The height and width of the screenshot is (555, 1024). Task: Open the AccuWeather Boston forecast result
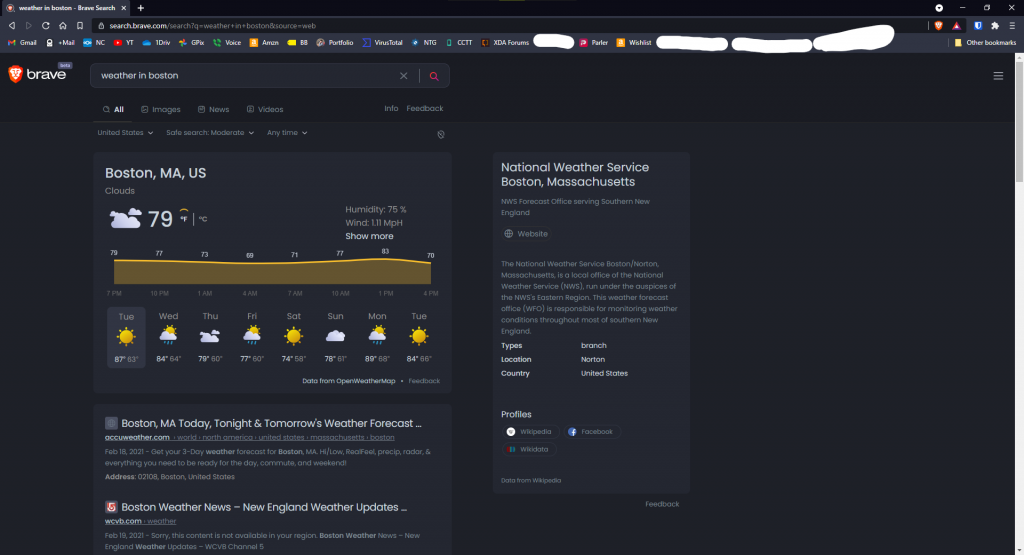pos(271,423)
